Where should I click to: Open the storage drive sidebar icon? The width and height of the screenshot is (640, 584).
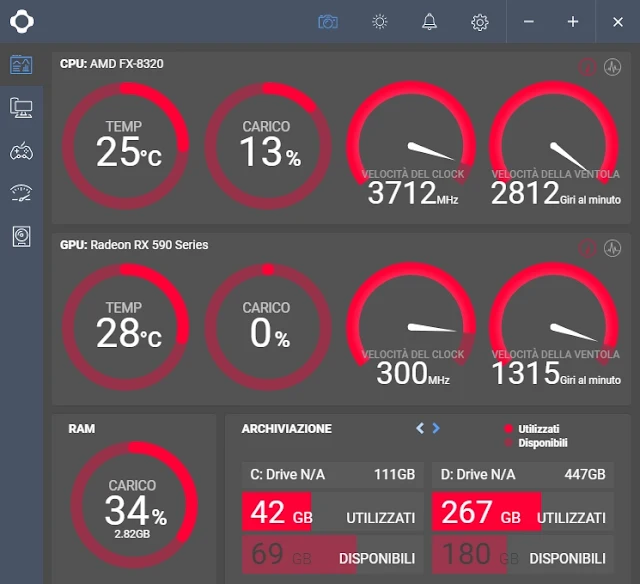21,237
